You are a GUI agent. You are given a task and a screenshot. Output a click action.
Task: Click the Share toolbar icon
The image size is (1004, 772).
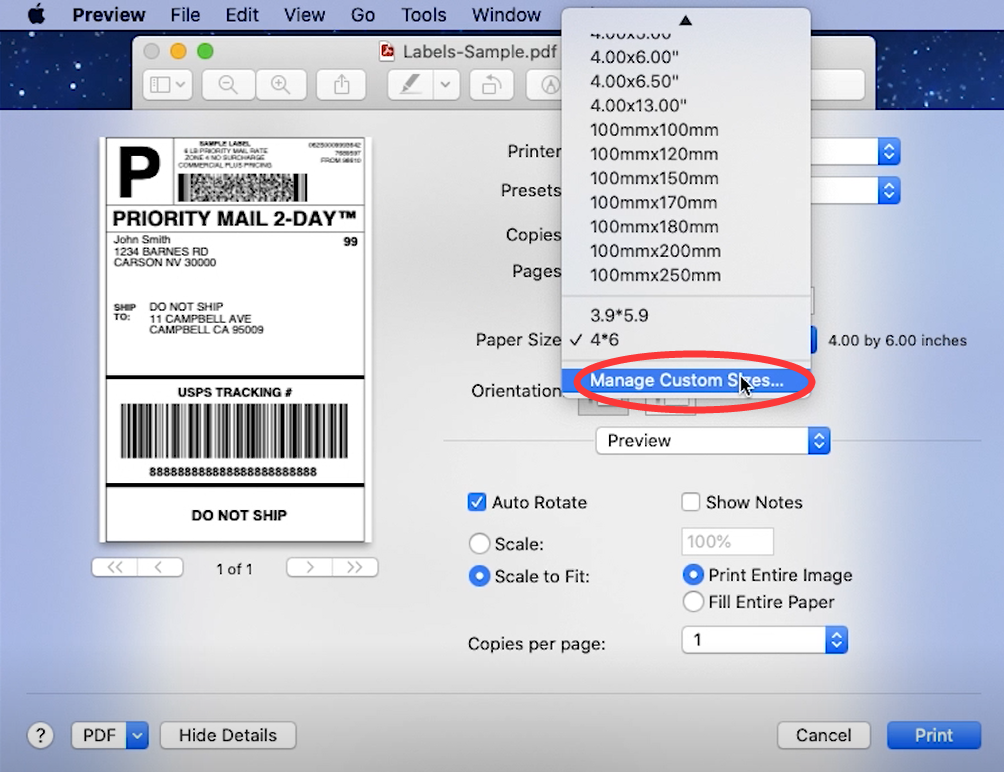[x=342, y=84]
